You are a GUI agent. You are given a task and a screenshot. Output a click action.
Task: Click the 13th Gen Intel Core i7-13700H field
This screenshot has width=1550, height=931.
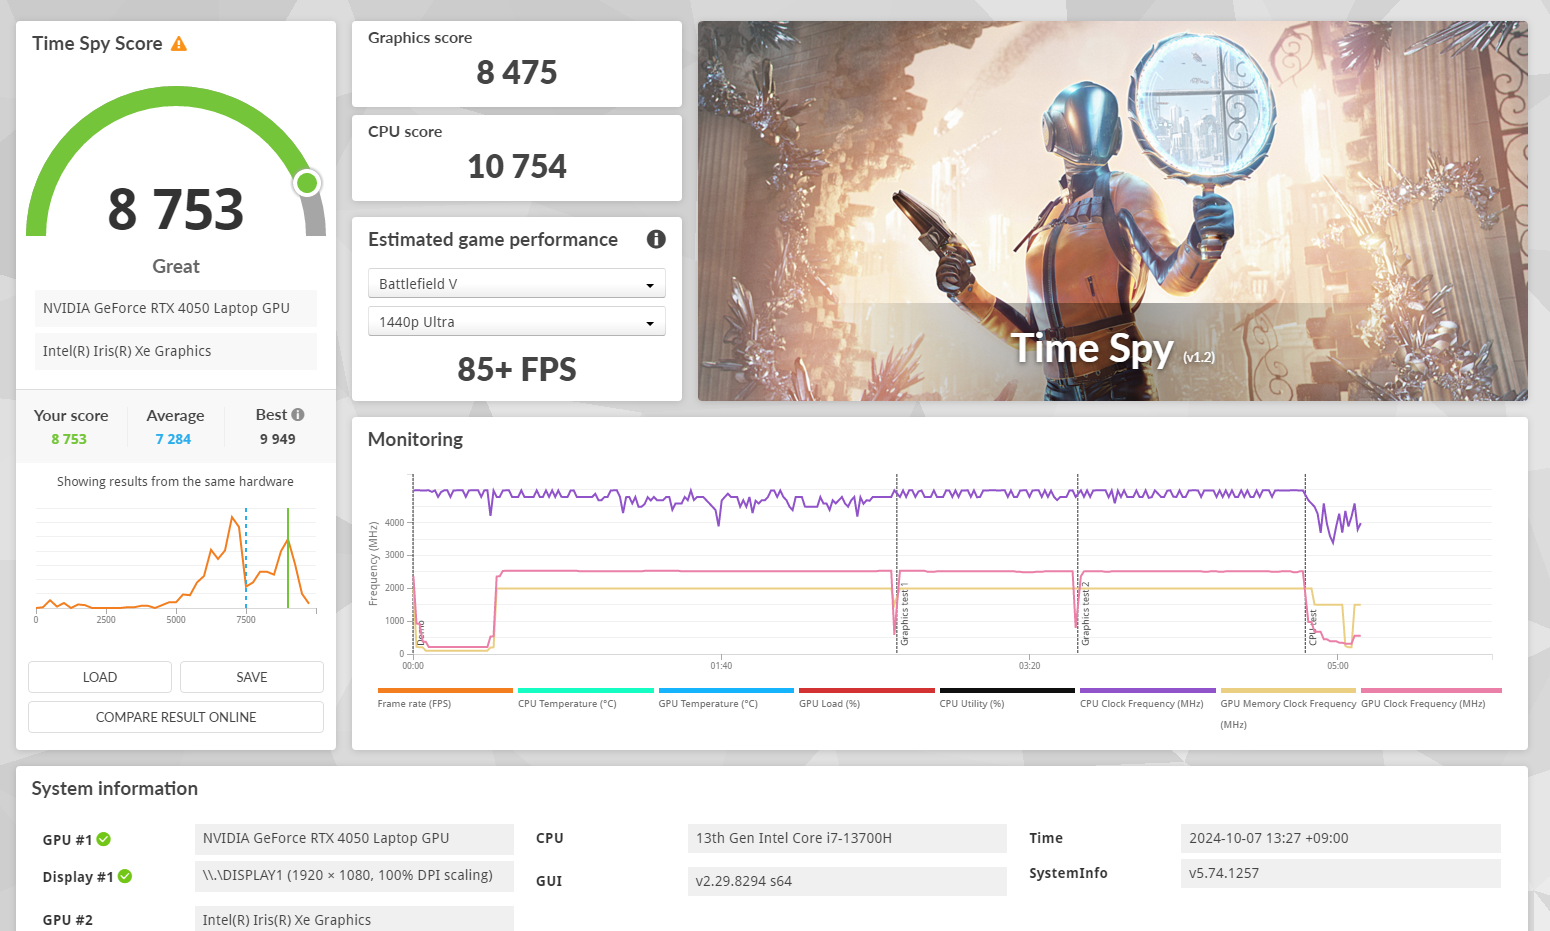click(847, 838)
